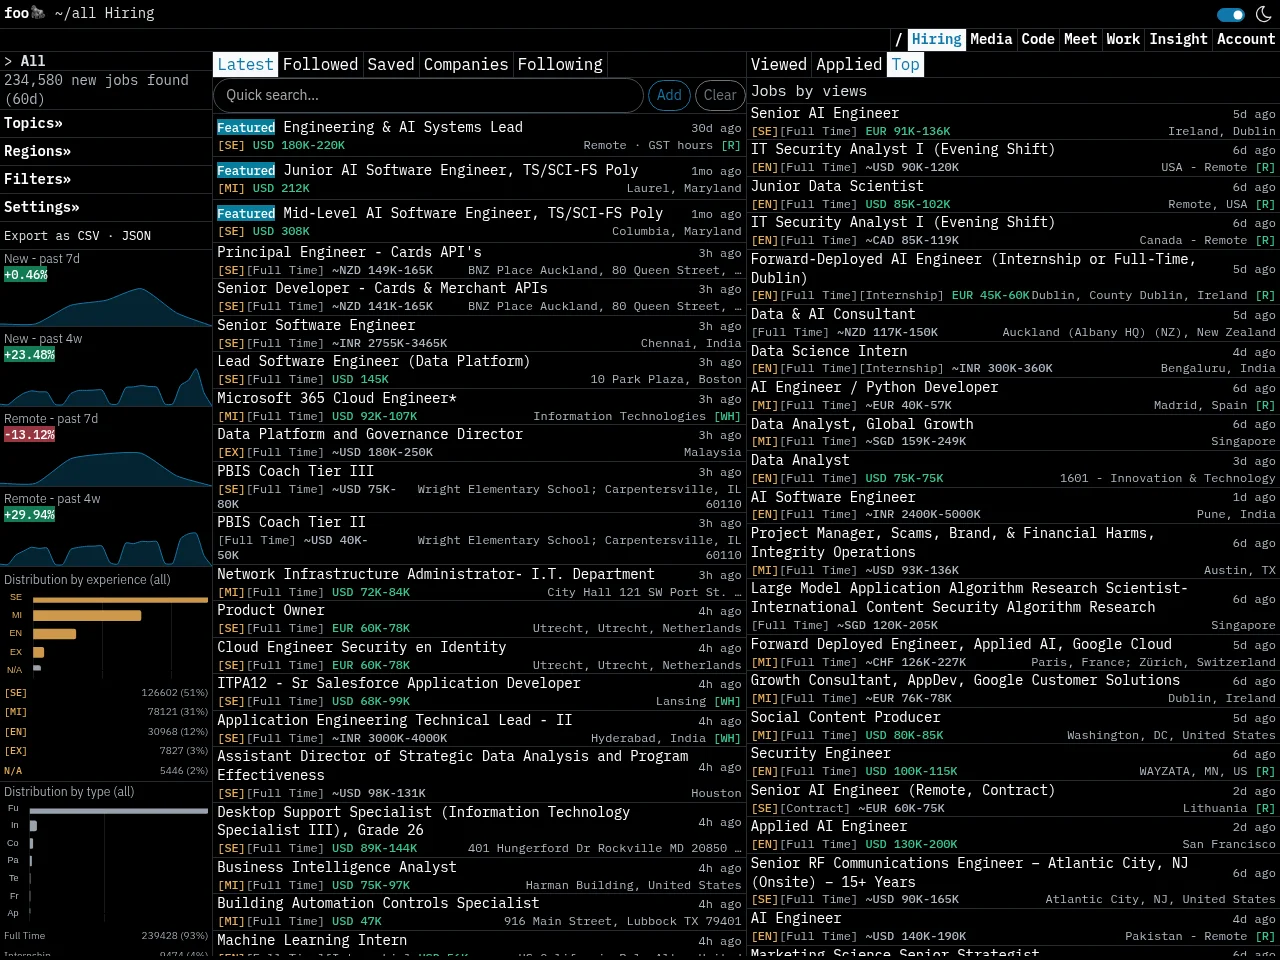Open the Media section
Viewport: 1280px width, 960px height.
click(991, 39)
